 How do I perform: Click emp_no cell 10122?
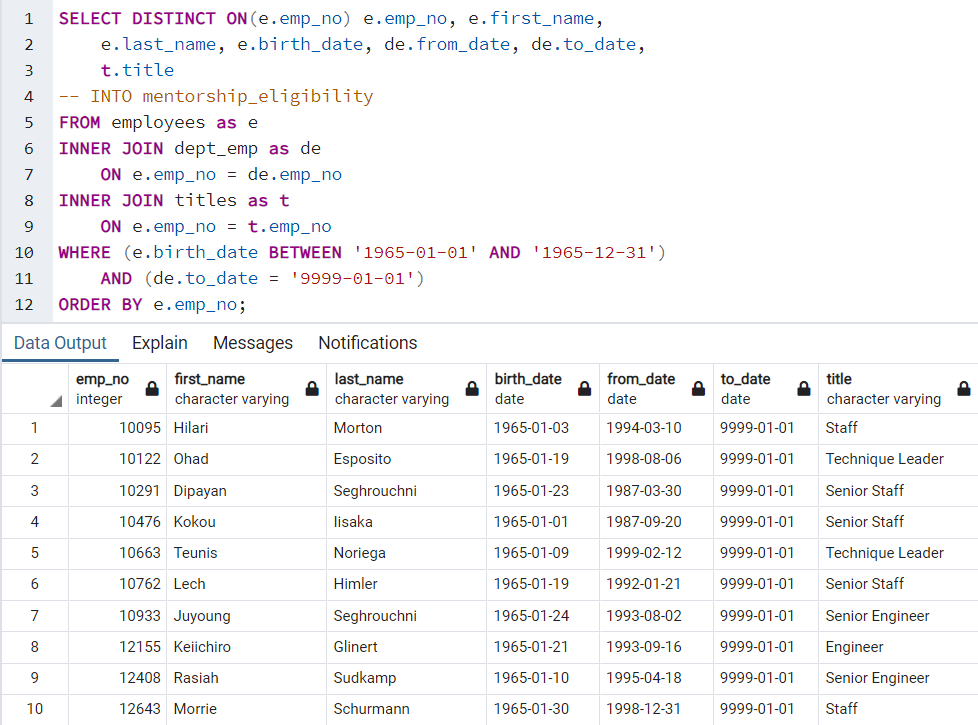[117, 459]
